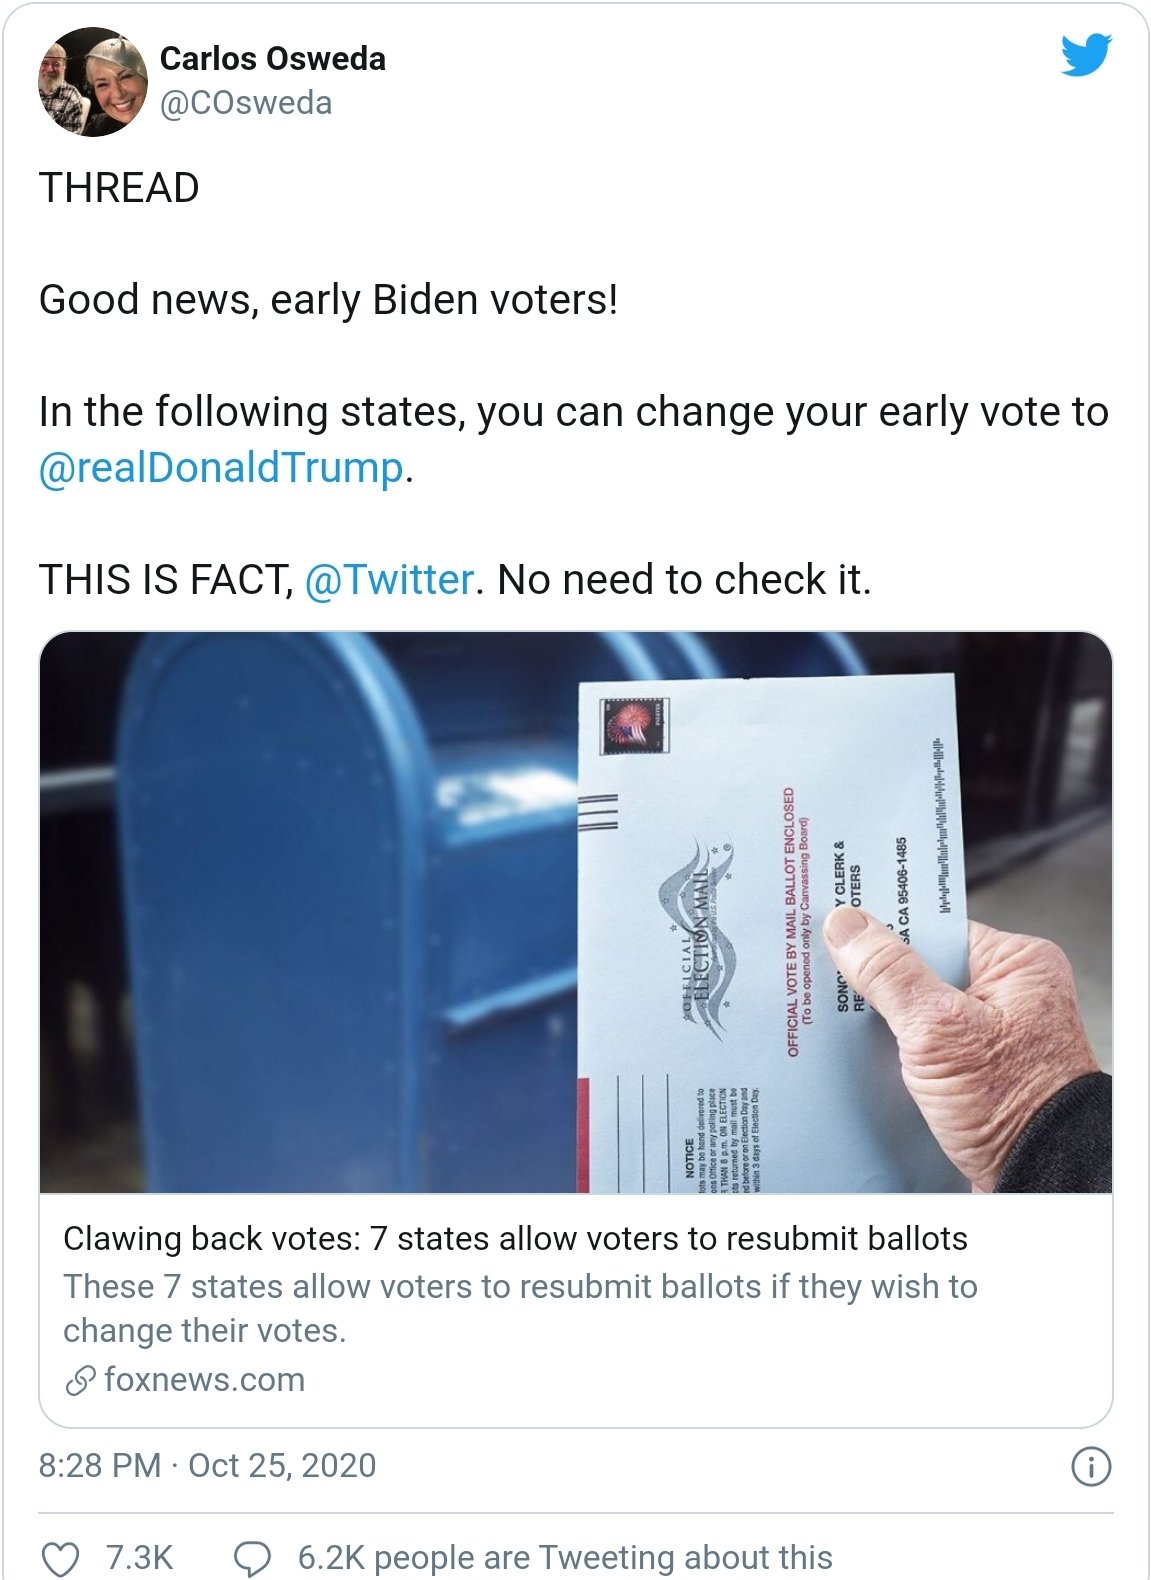Screen dimensions: 1151x1580
Task: Click the 'THREAD' text in the tweet
Action: tap(119, 188)
